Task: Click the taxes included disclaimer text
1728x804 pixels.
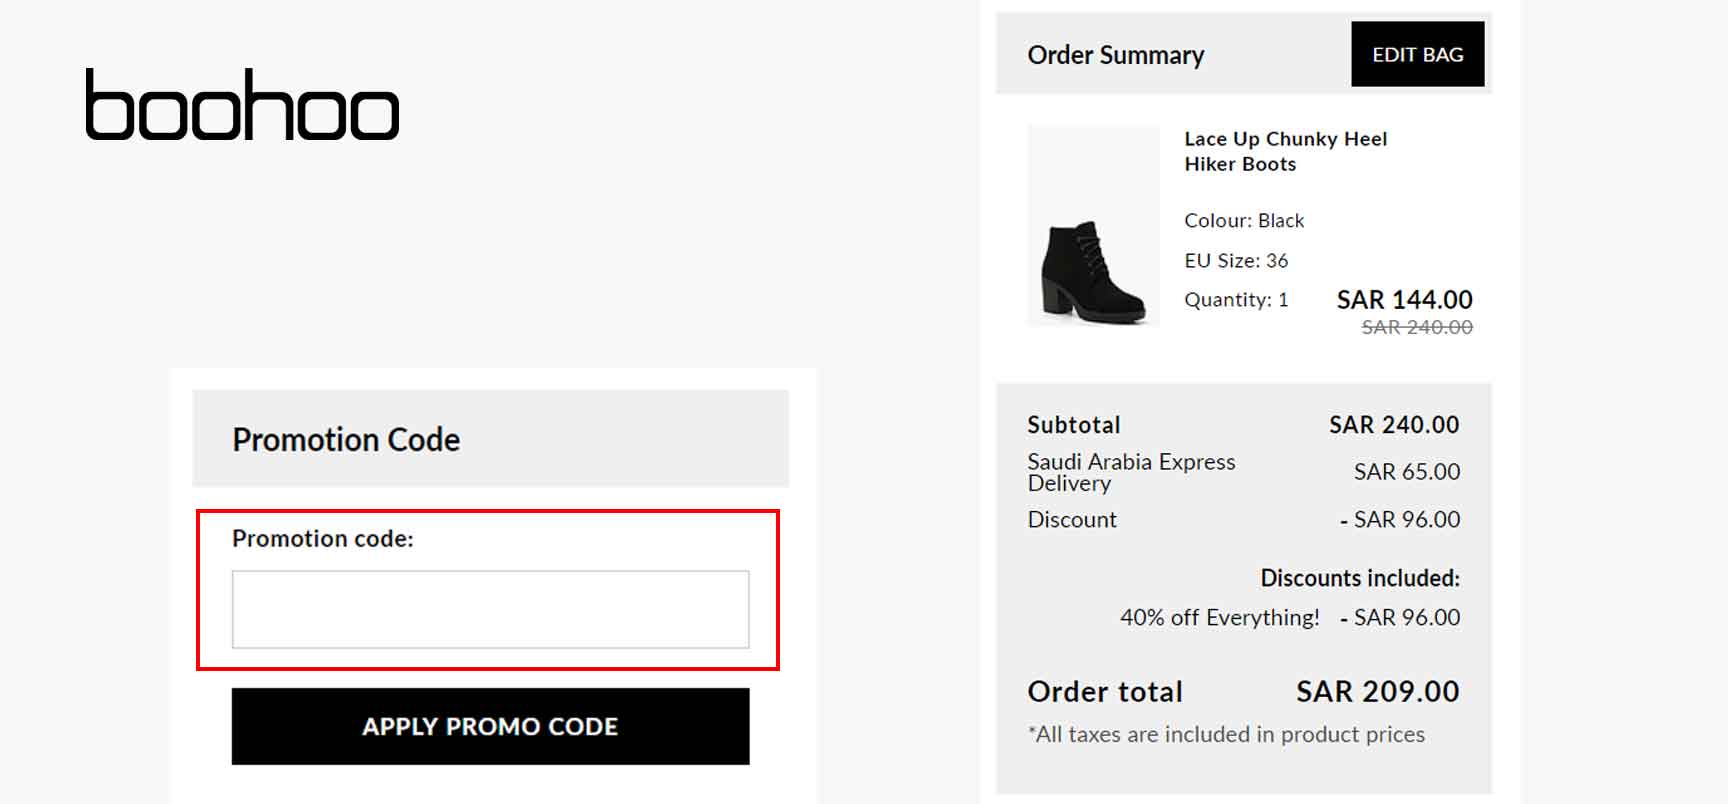Action: click(x=1225, y=734)
